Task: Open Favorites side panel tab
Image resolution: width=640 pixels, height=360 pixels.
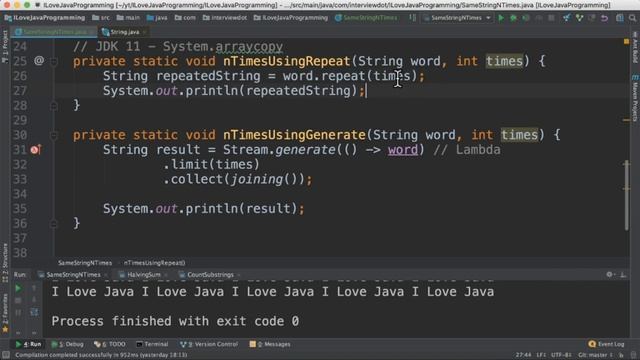Action: point(5,312)
